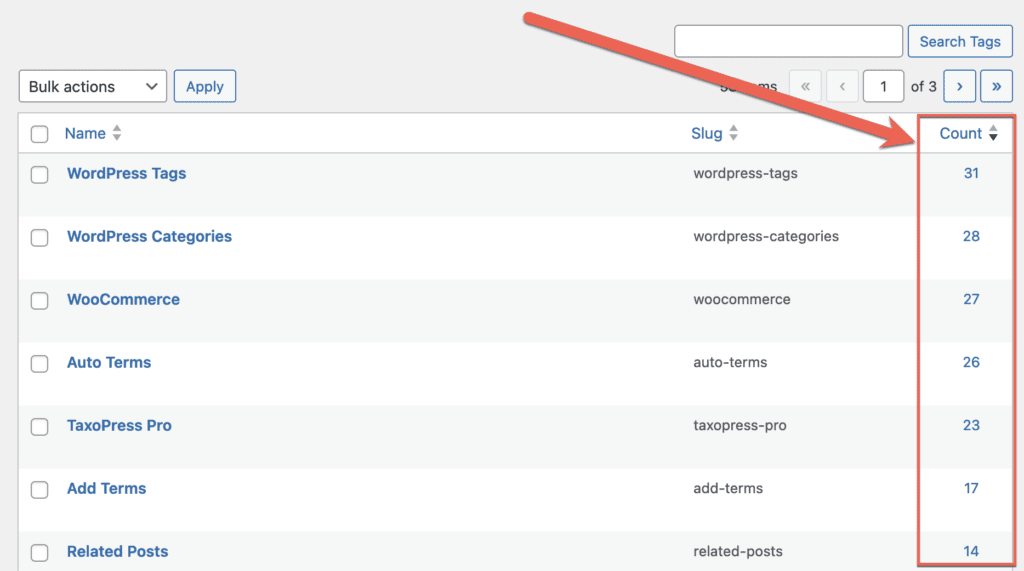
Task: Open the Add Terms tag
Action: [106, 489]
